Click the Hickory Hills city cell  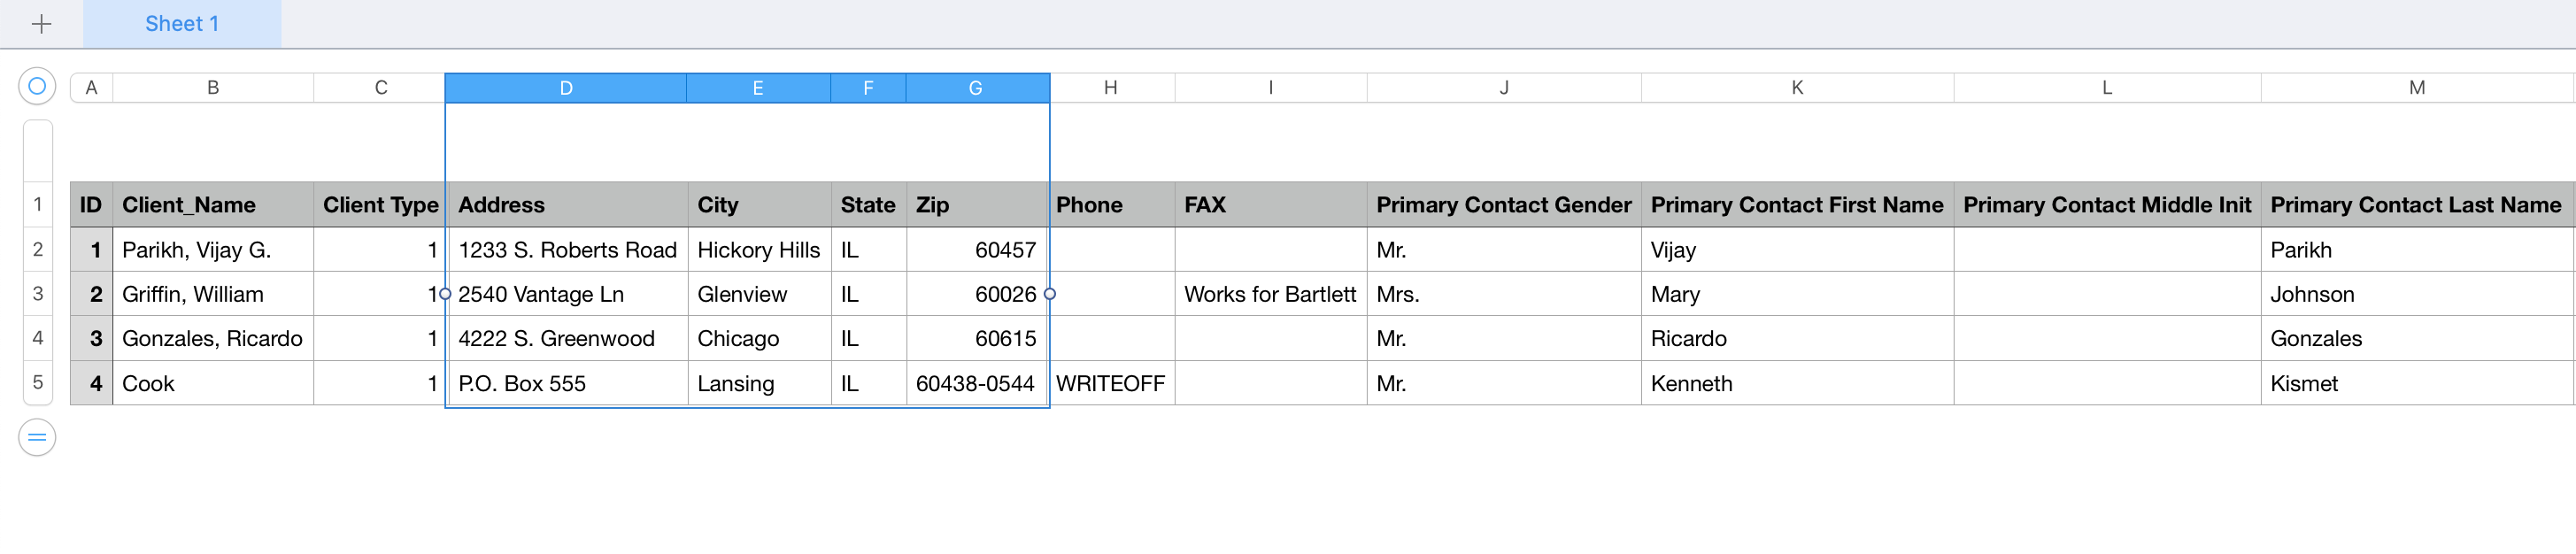(x=758, y=250)
